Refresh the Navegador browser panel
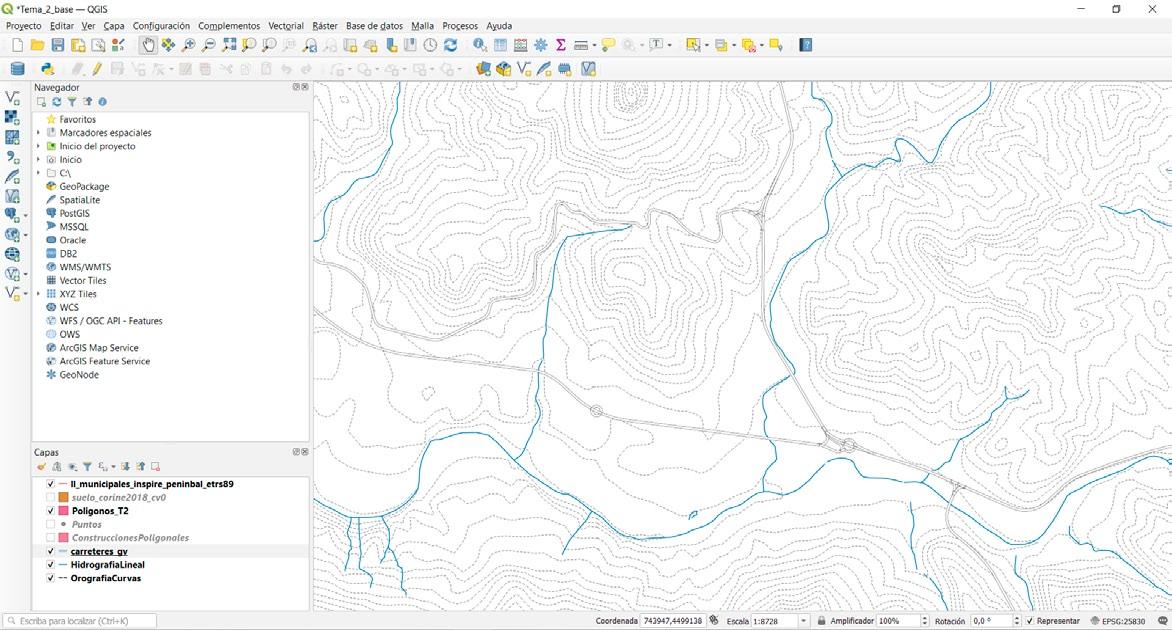 point(56,102)
